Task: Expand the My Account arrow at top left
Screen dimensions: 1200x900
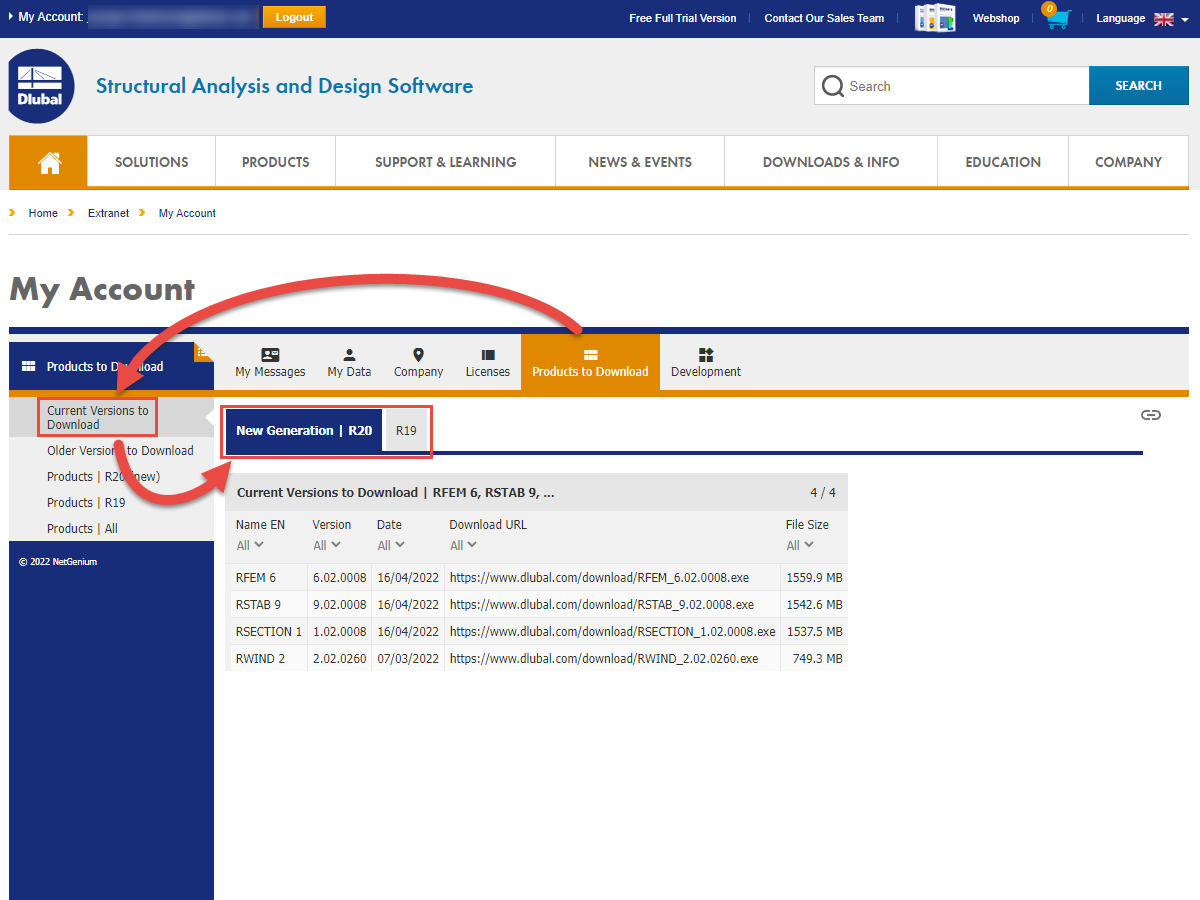Action: click(x=12, y=17)
